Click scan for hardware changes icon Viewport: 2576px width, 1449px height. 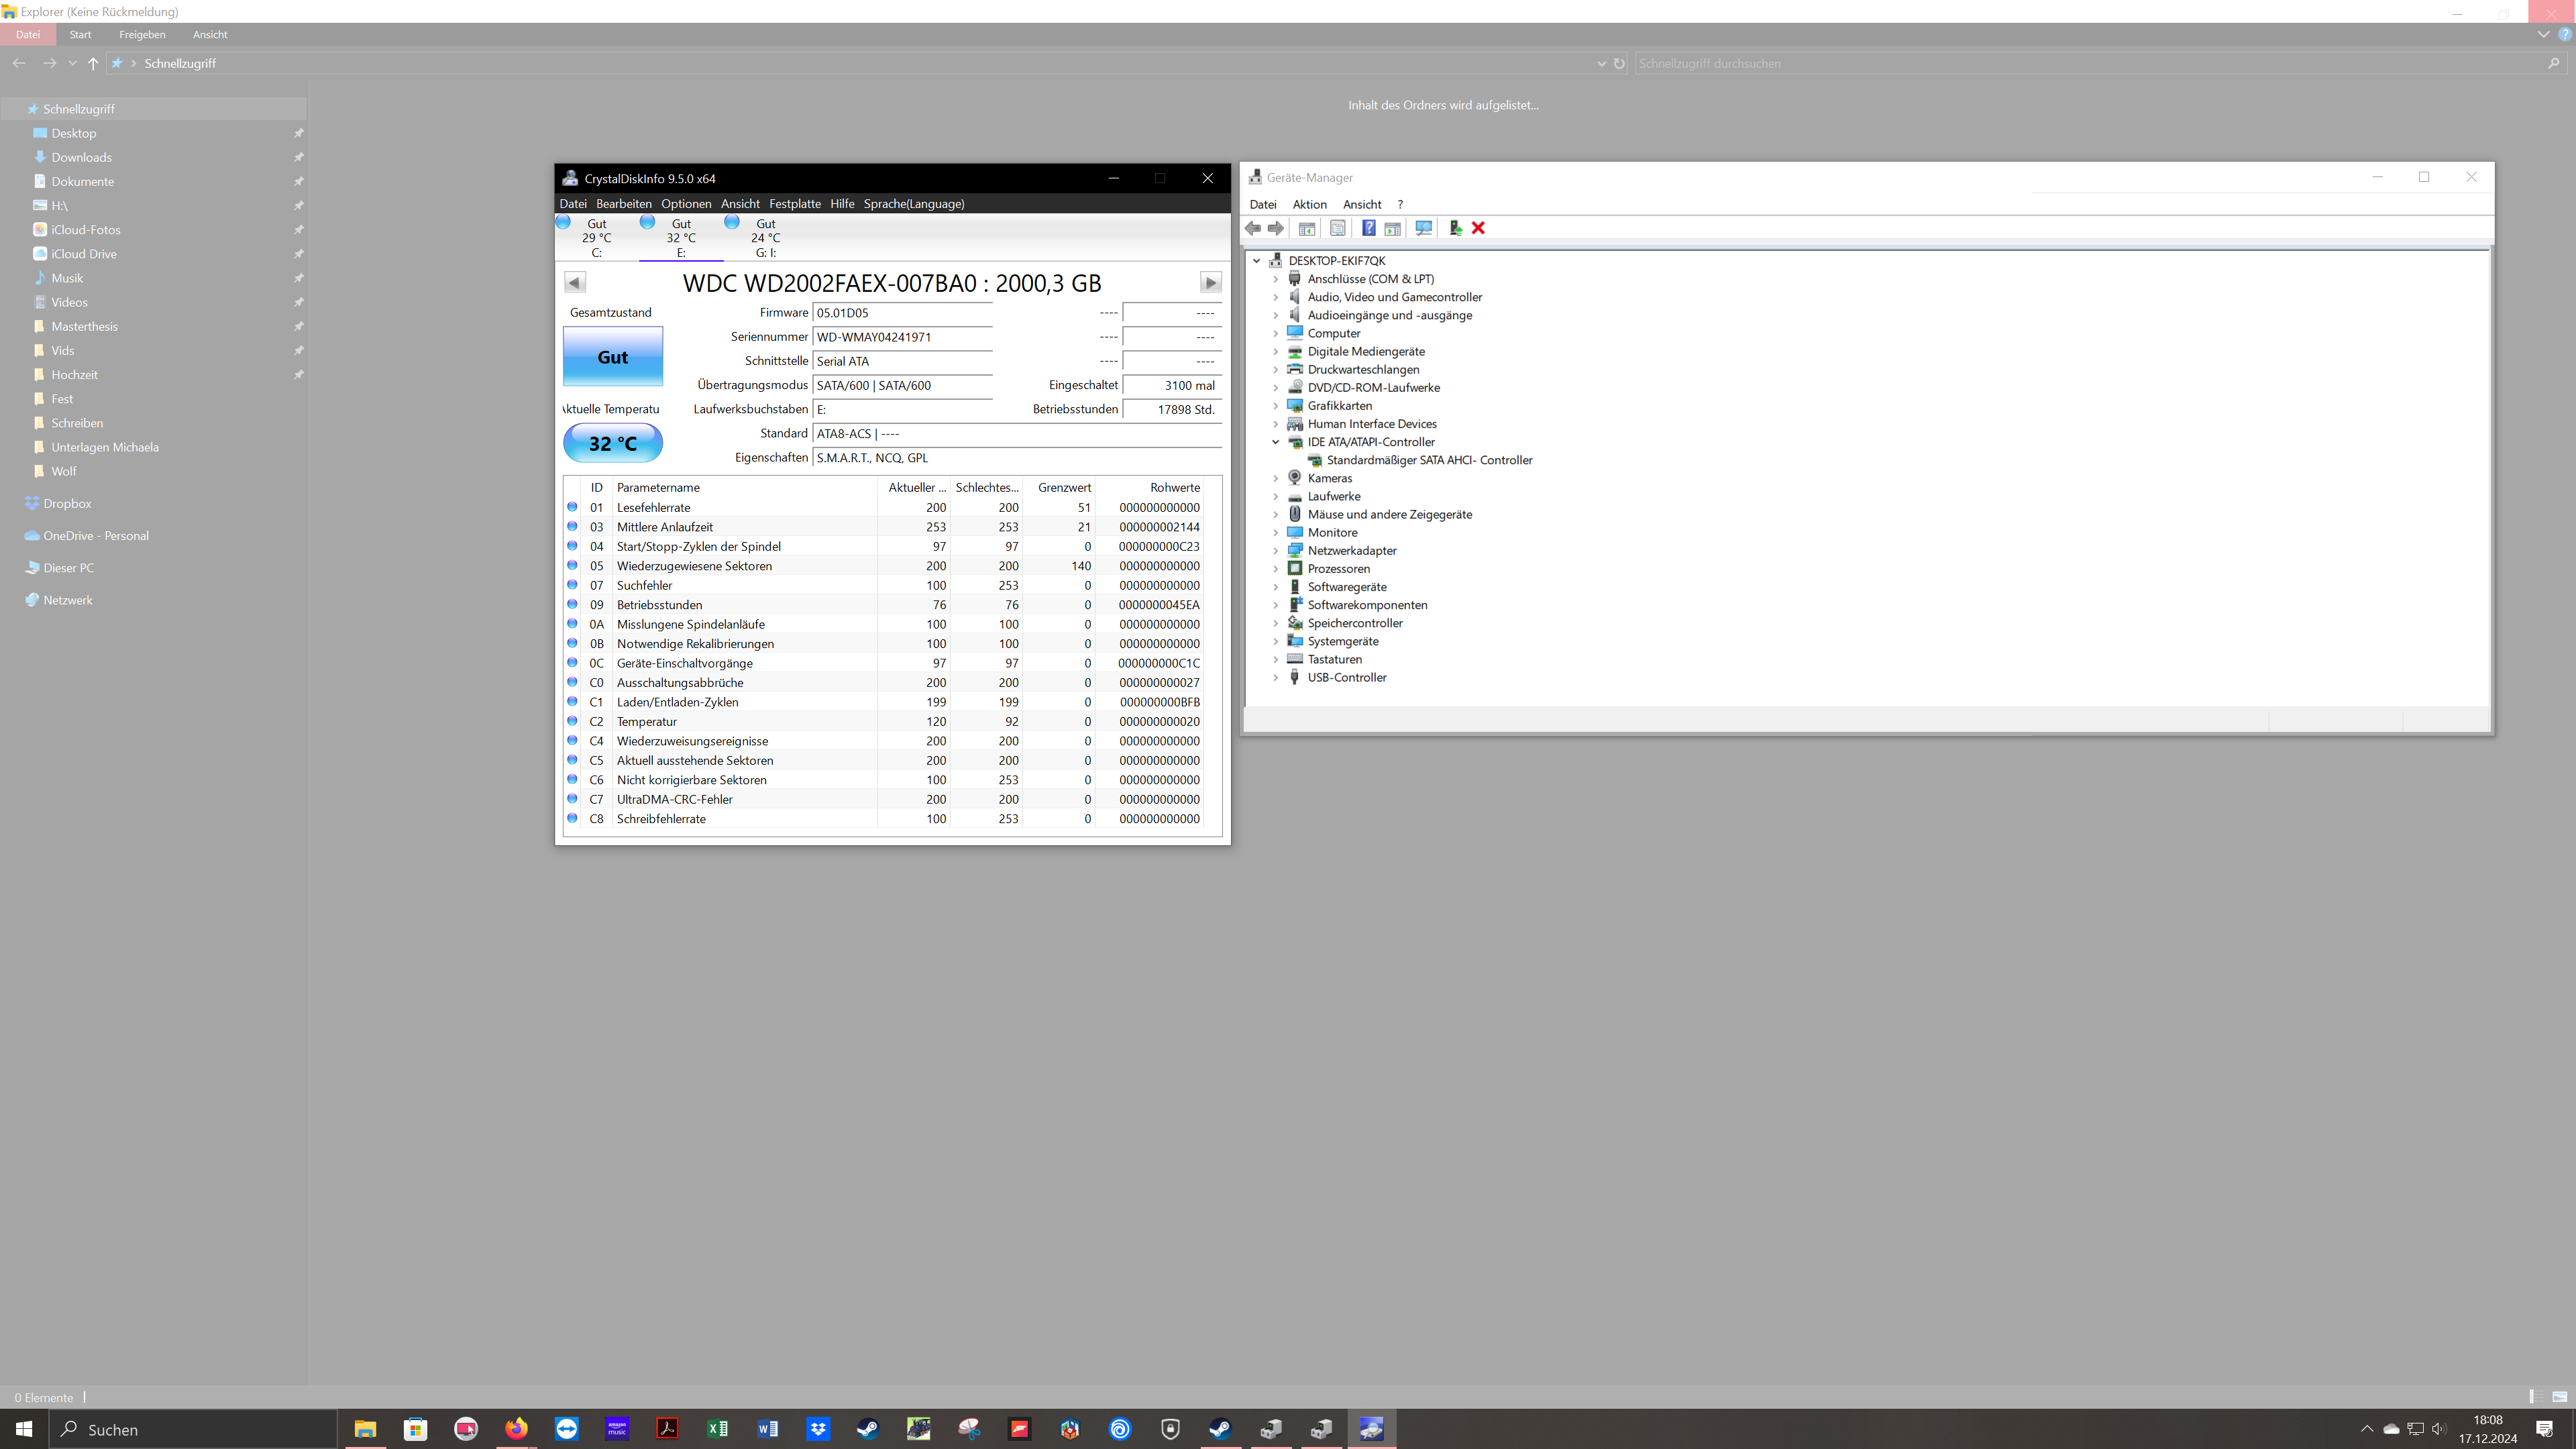(x=1423, y=228)
